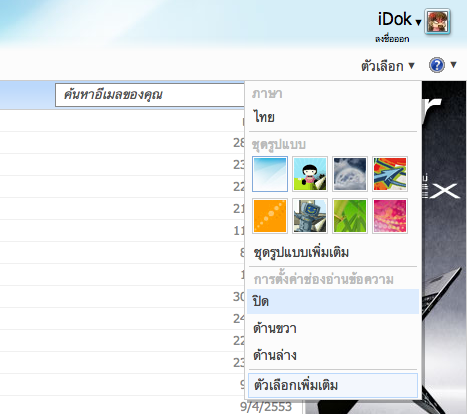467x414 pixels.
Task: Expand the arrow next to help icon
Action: coord(453,64)
